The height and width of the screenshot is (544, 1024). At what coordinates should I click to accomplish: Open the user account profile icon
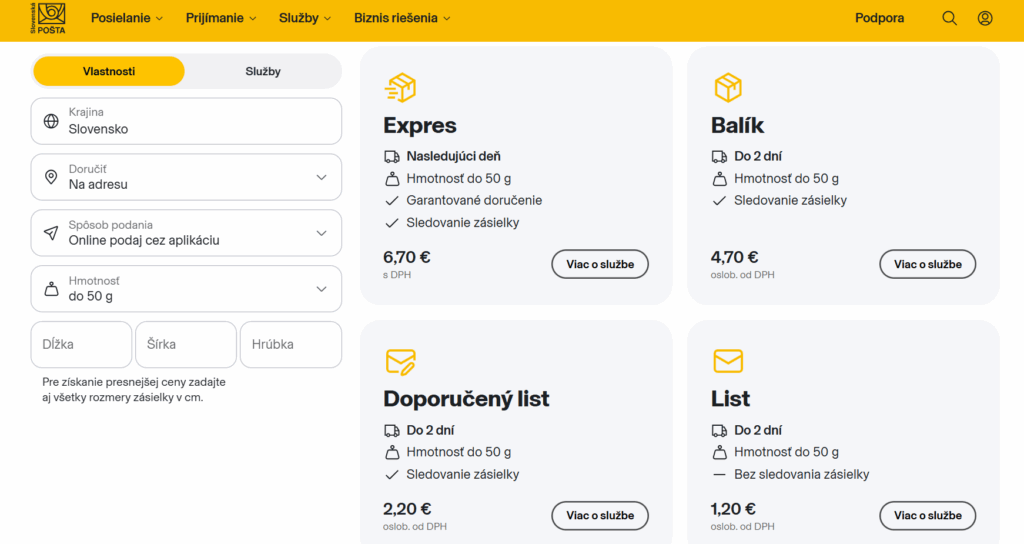(x=985, y=18)
